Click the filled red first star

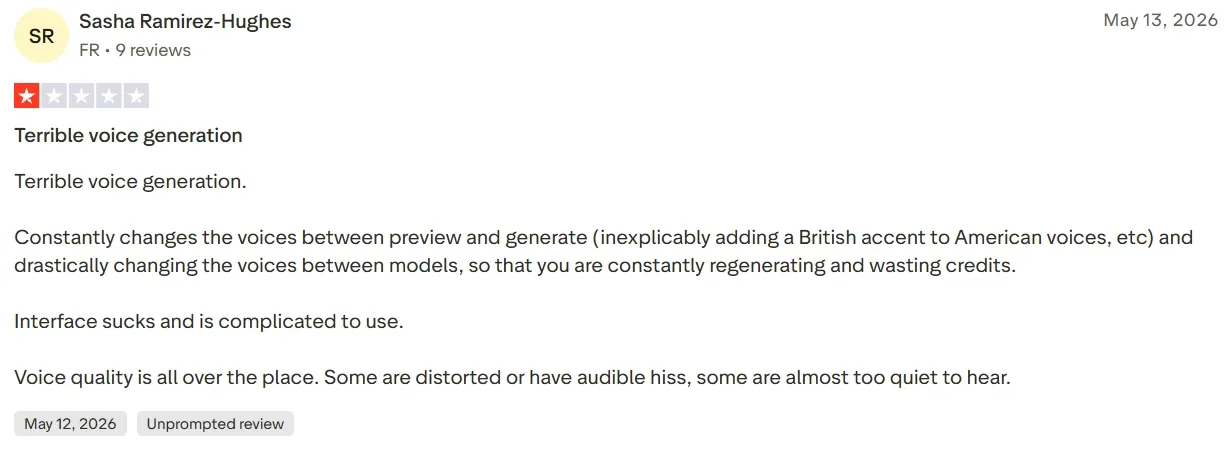(x=26, y=97)
